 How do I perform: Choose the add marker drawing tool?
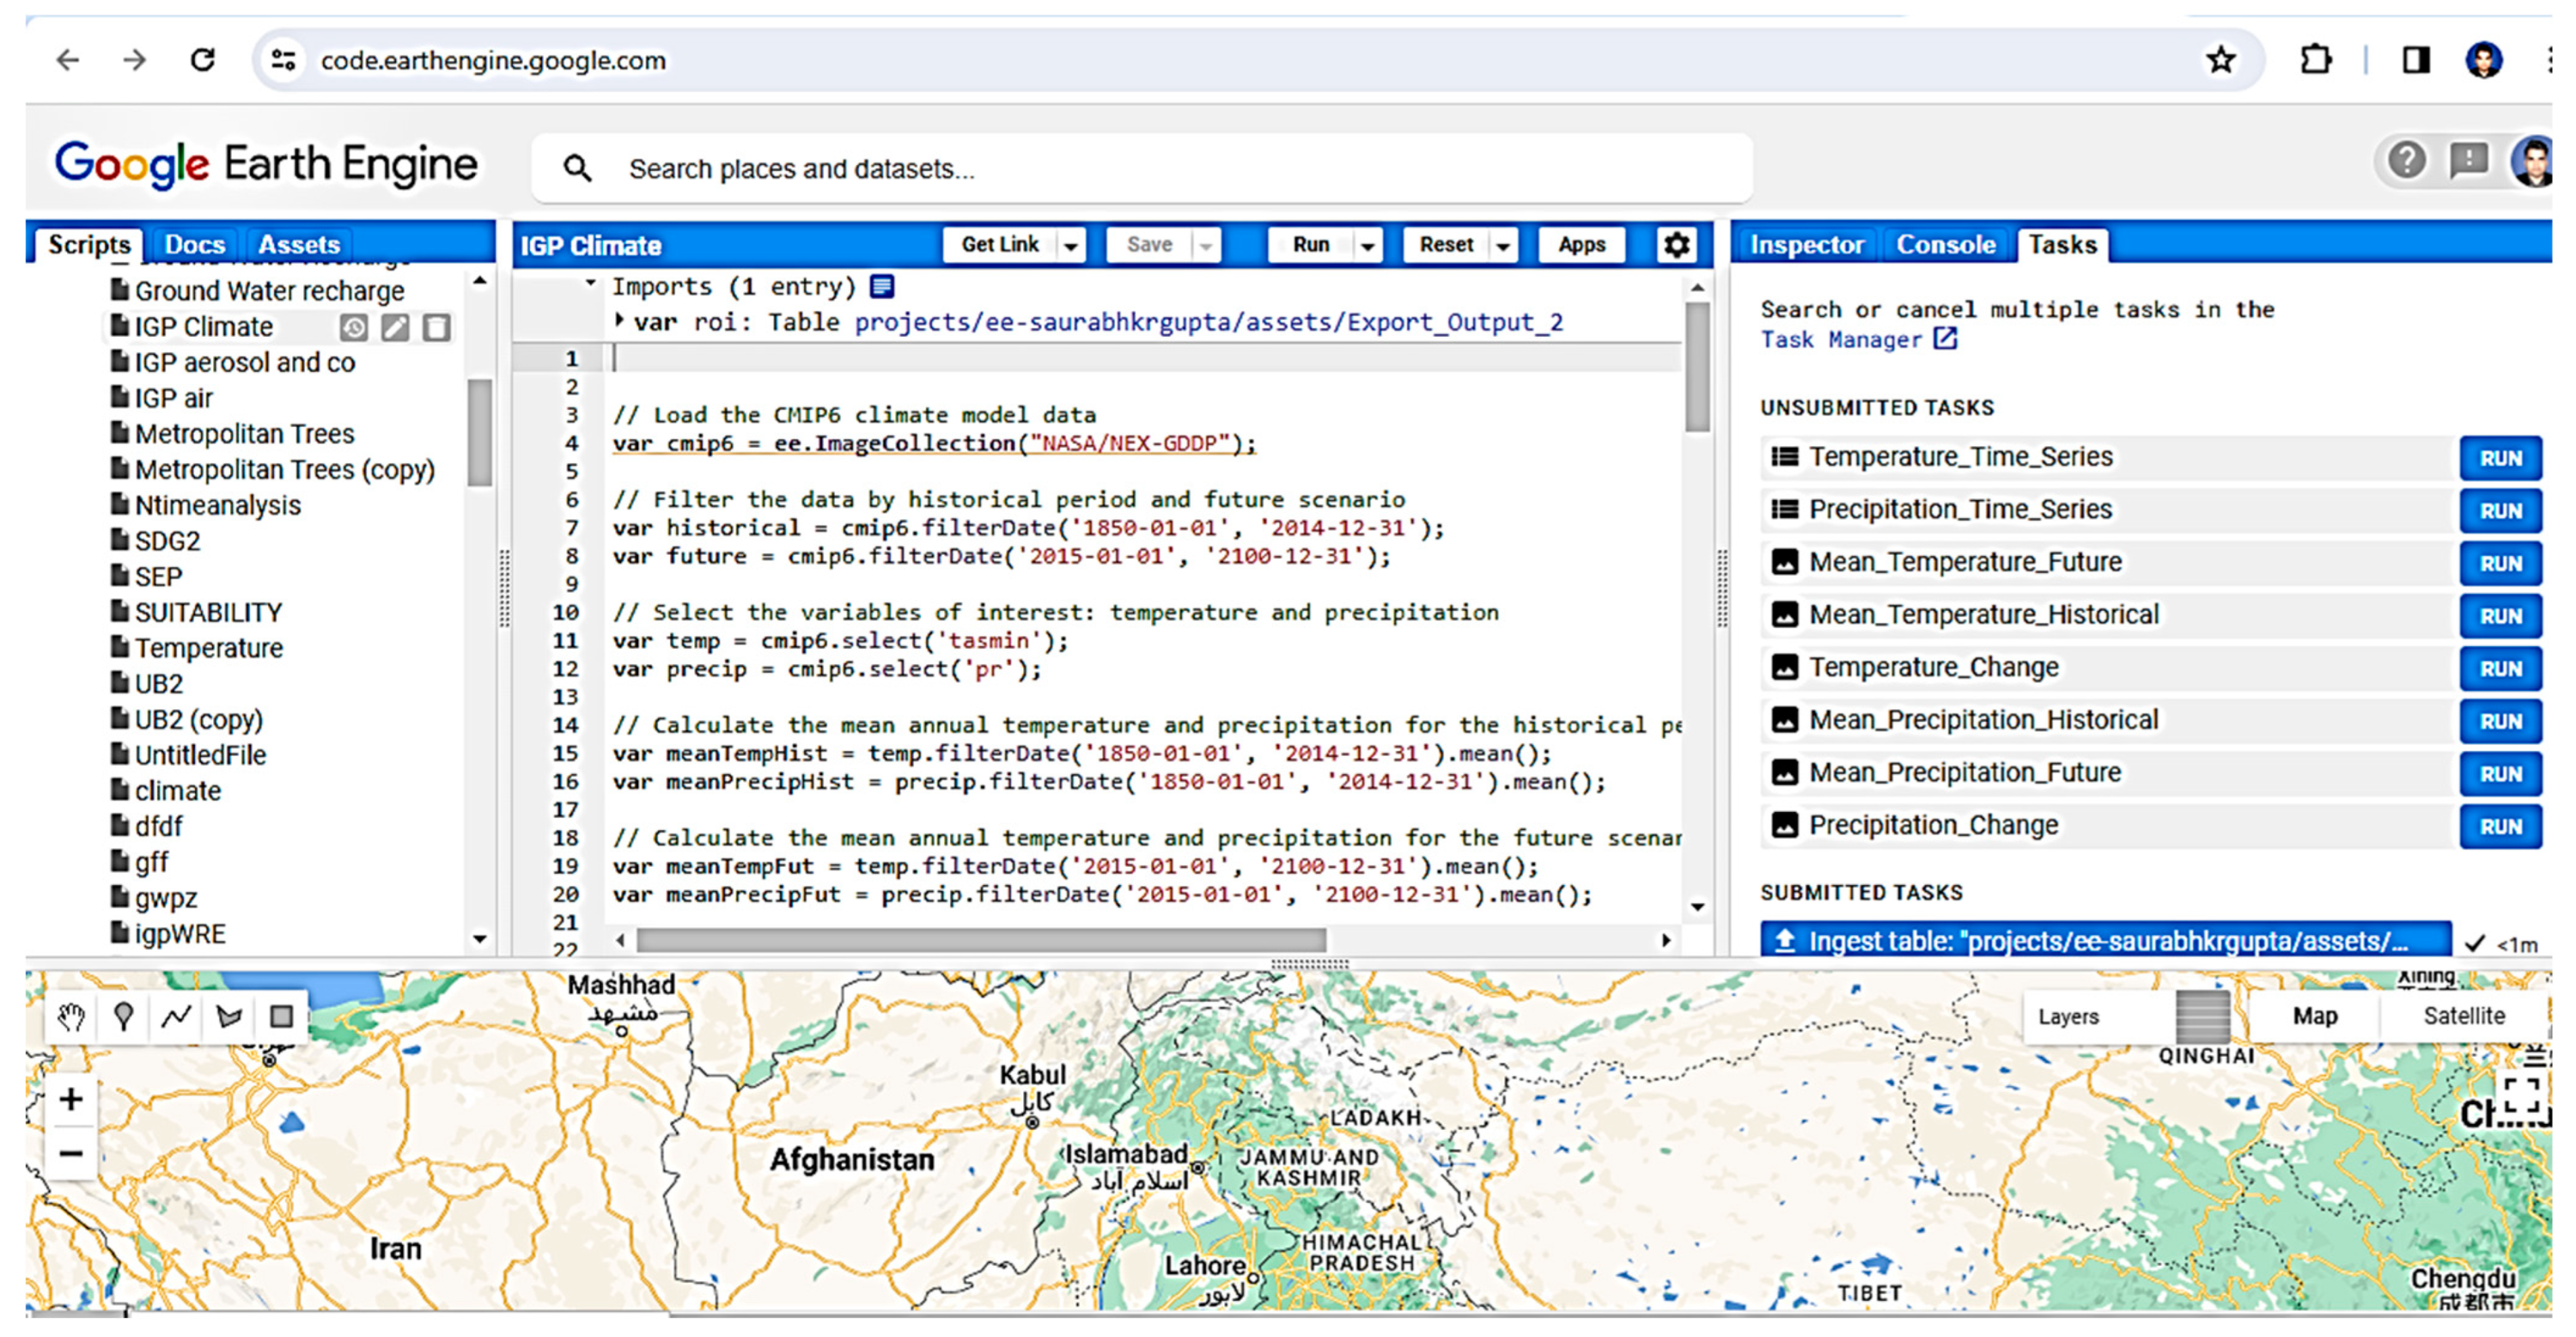click(123, 1017)
